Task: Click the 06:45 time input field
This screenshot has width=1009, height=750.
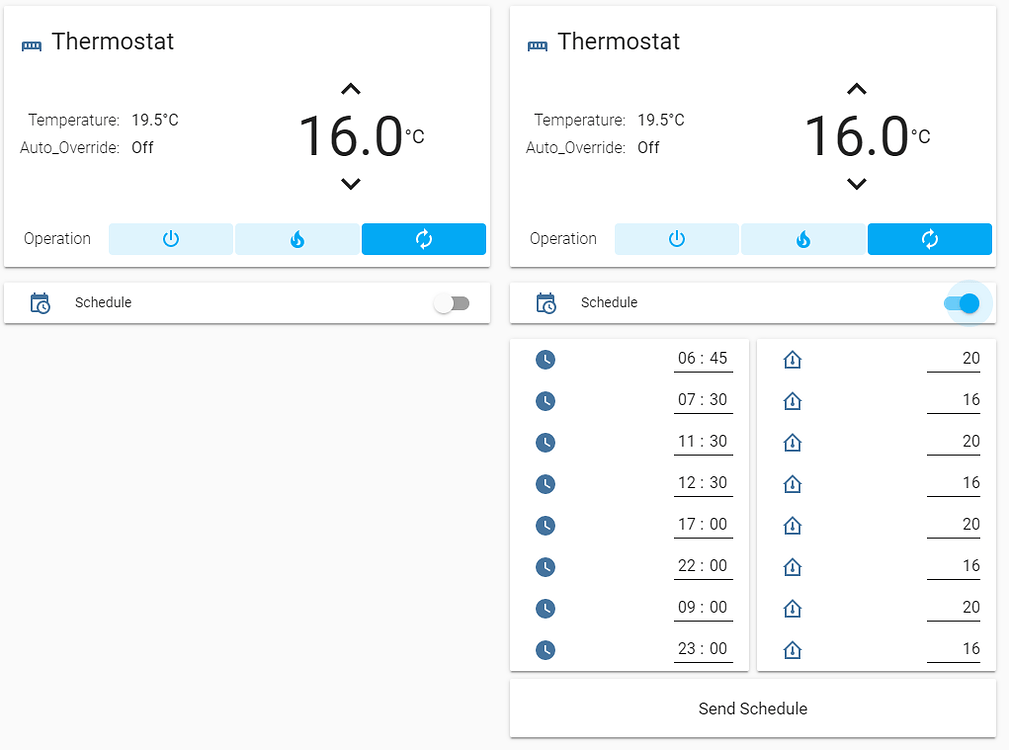Action: [x=703, y=358]
